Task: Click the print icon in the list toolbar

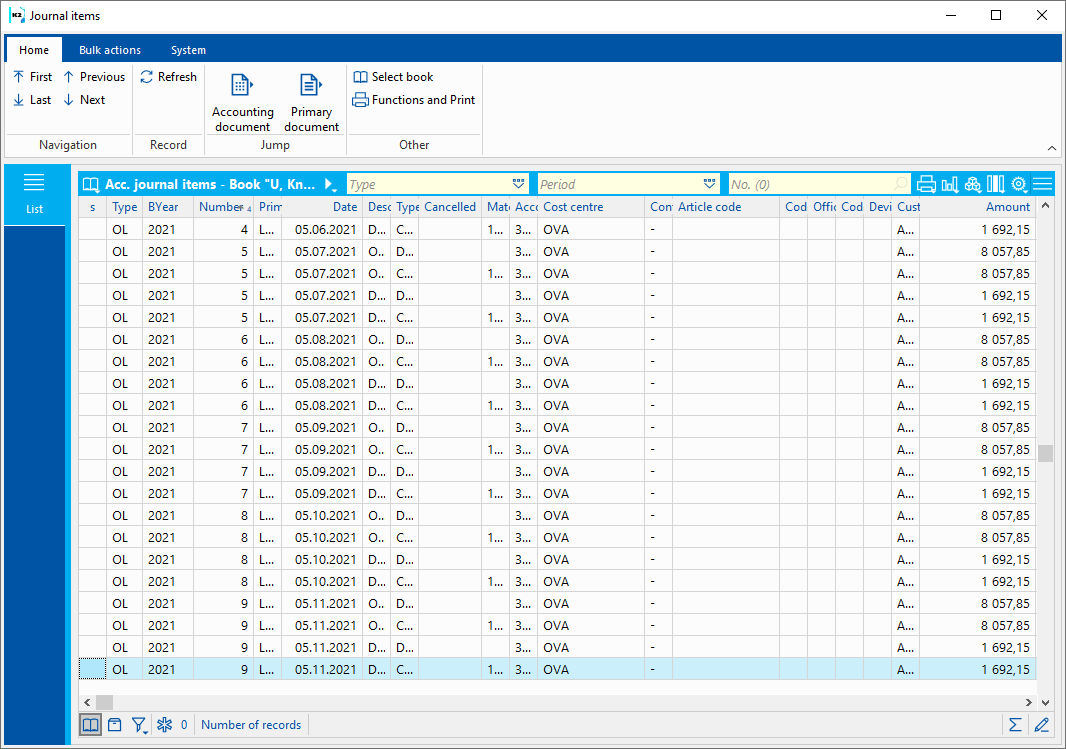Action: pyautogui.click(x=926, y=184)
